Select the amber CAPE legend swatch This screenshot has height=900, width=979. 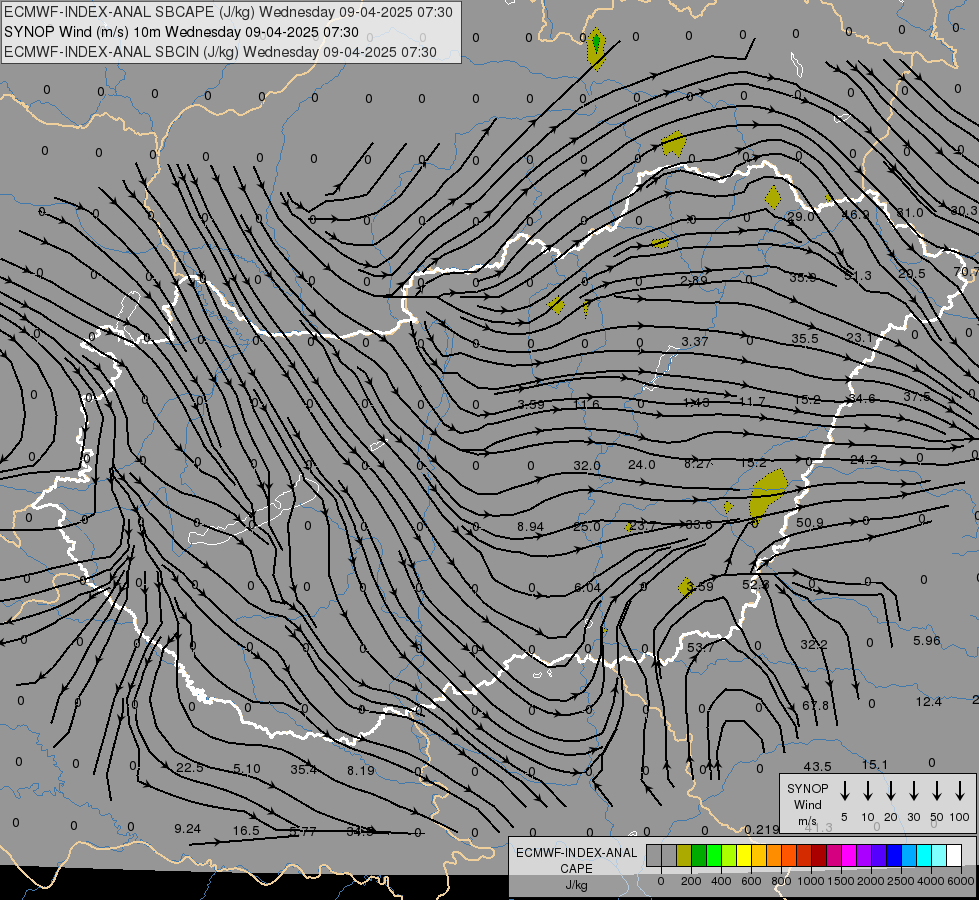click(x=759, y=855)
